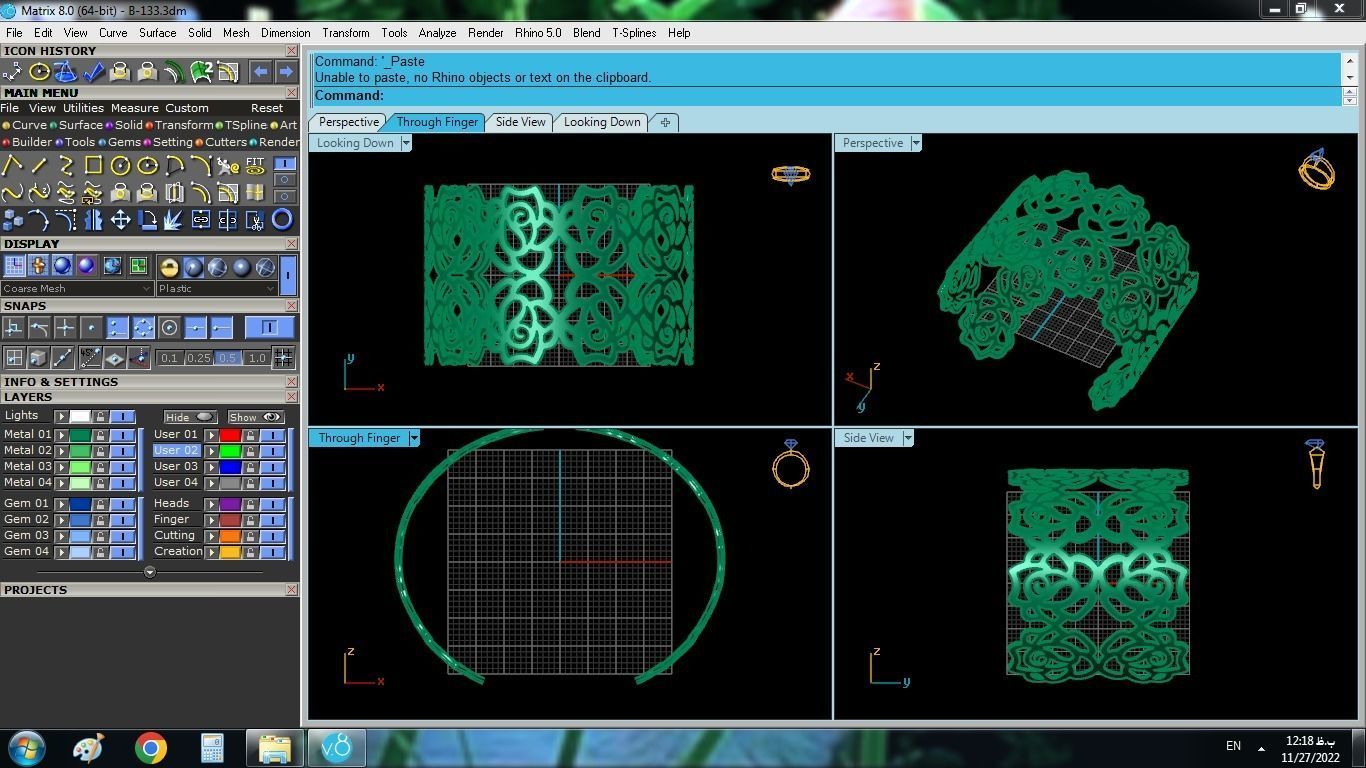Open the Coarse Mesh dropdown
This screenshot has width=1366, height=768.
point(76,288)
